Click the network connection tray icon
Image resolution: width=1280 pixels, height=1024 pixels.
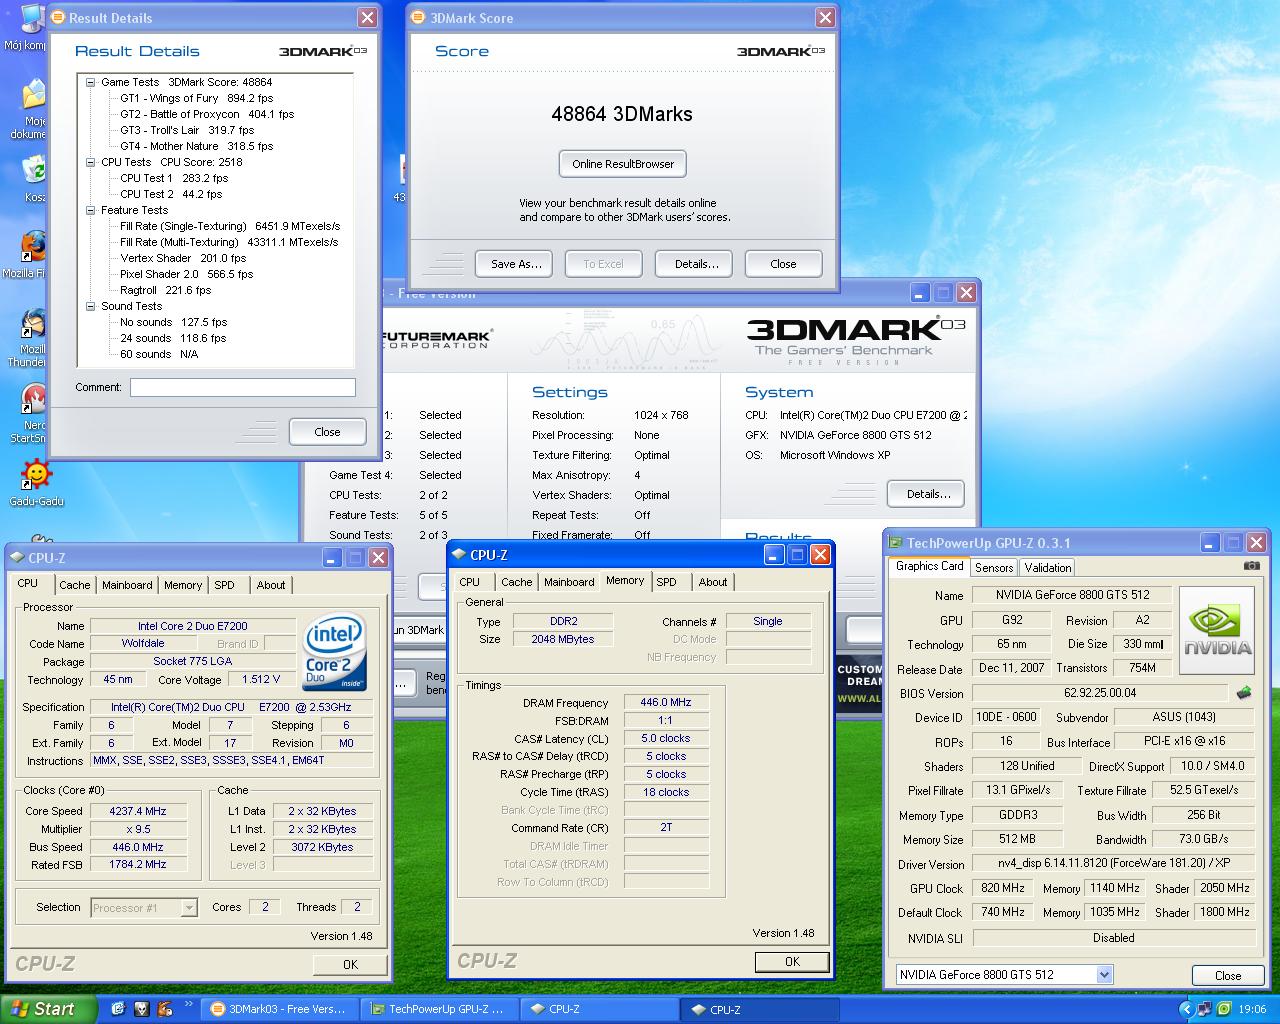click(1205, 1009)
